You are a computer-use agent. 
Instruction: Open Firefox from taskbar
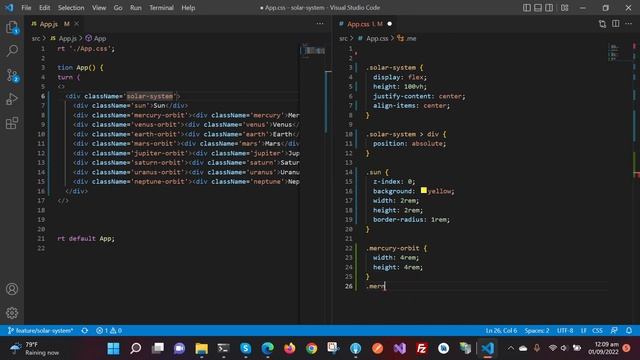[289, 348]
